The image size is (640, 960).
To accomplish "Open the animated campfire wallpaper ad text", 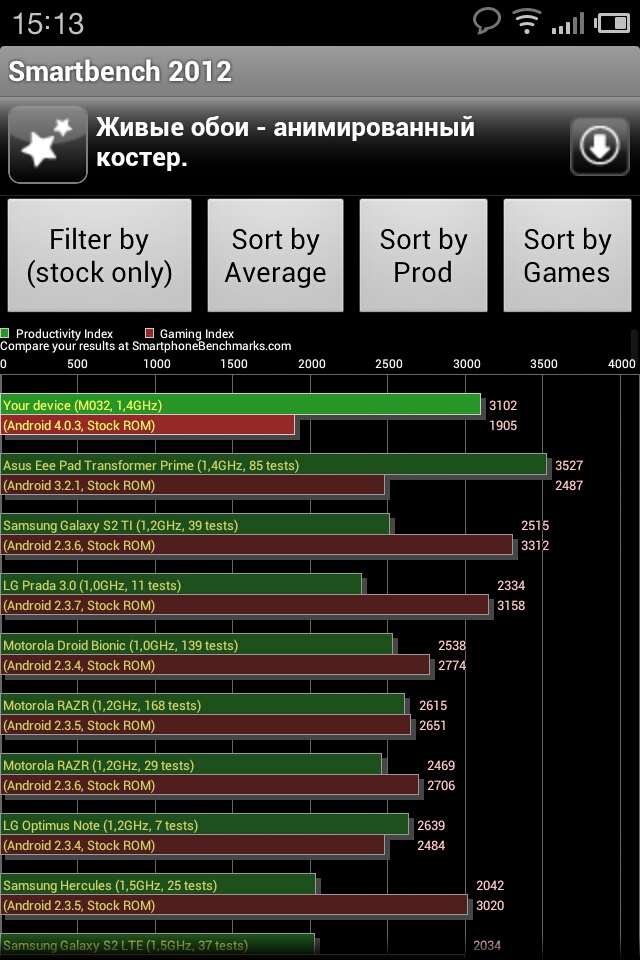I will coord(285,142).
